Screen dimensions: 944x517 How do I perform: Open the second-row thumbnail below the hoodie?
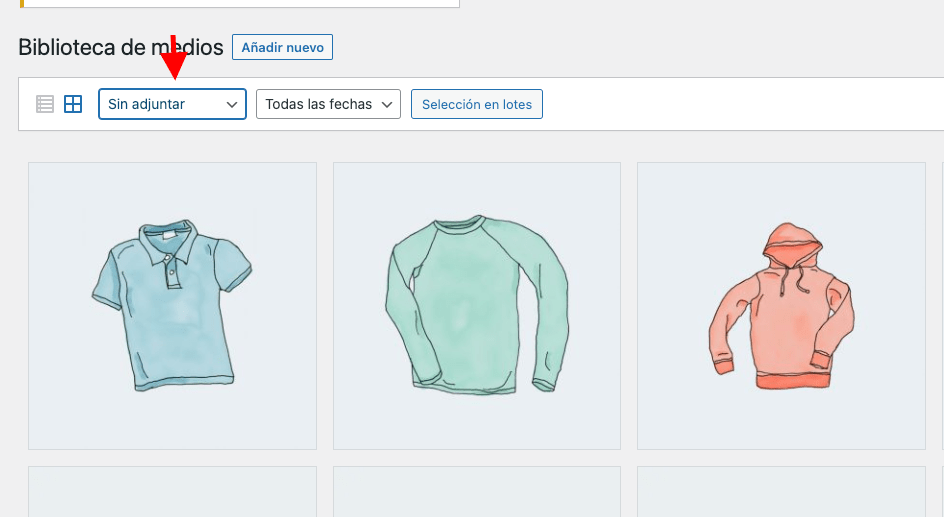pyautogui.click(x=781, y=492)
